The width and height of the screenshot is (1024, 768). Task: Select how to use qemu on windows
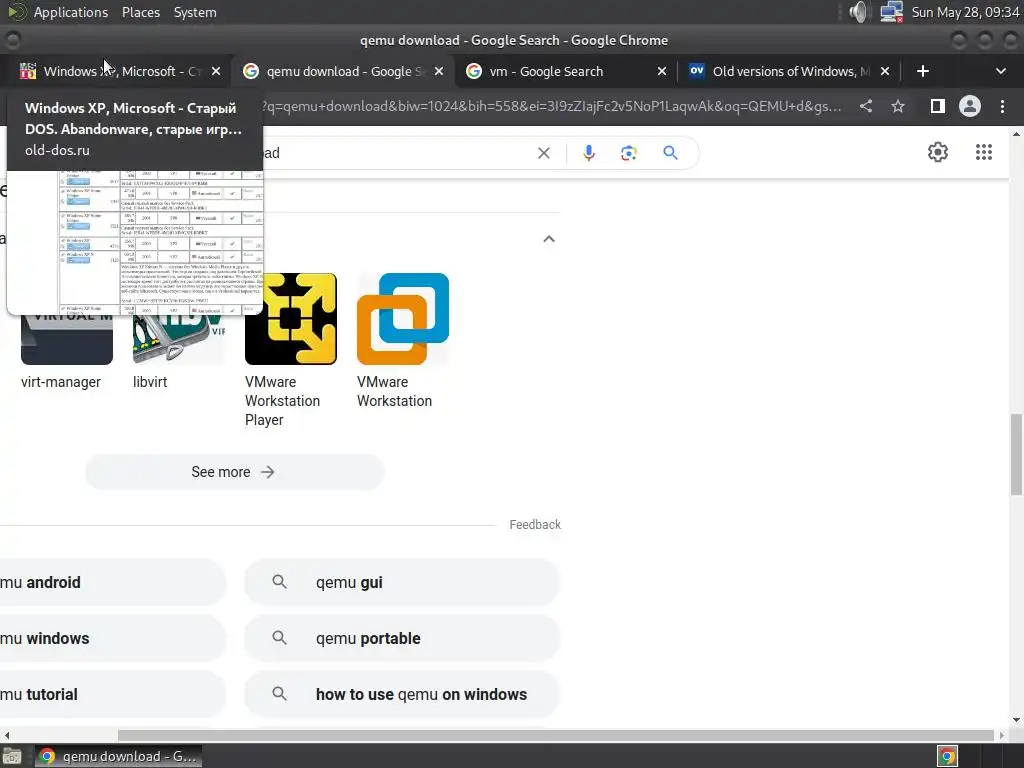coord(402,694)
